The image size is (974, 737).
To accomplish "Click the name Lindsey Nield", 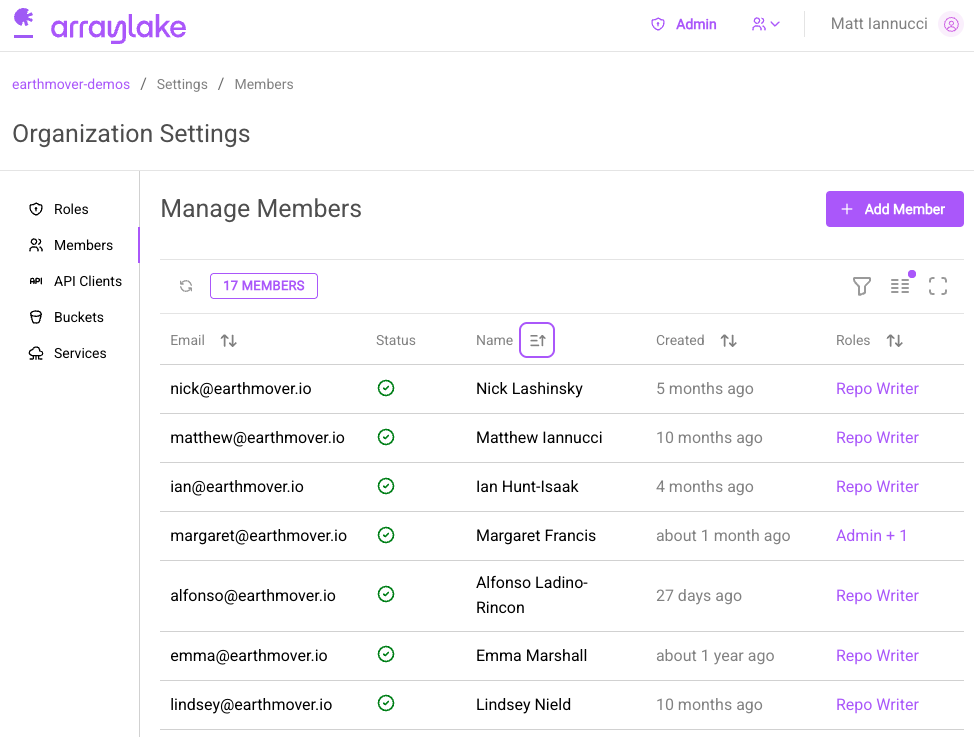I will pos(523,705).
